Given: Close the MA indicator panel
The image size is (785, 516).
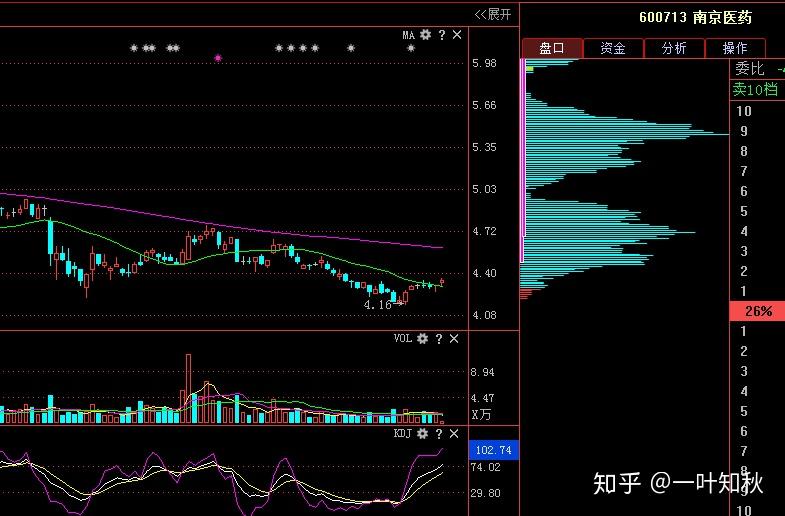Looking at the screenshot, I should (457, 35).
